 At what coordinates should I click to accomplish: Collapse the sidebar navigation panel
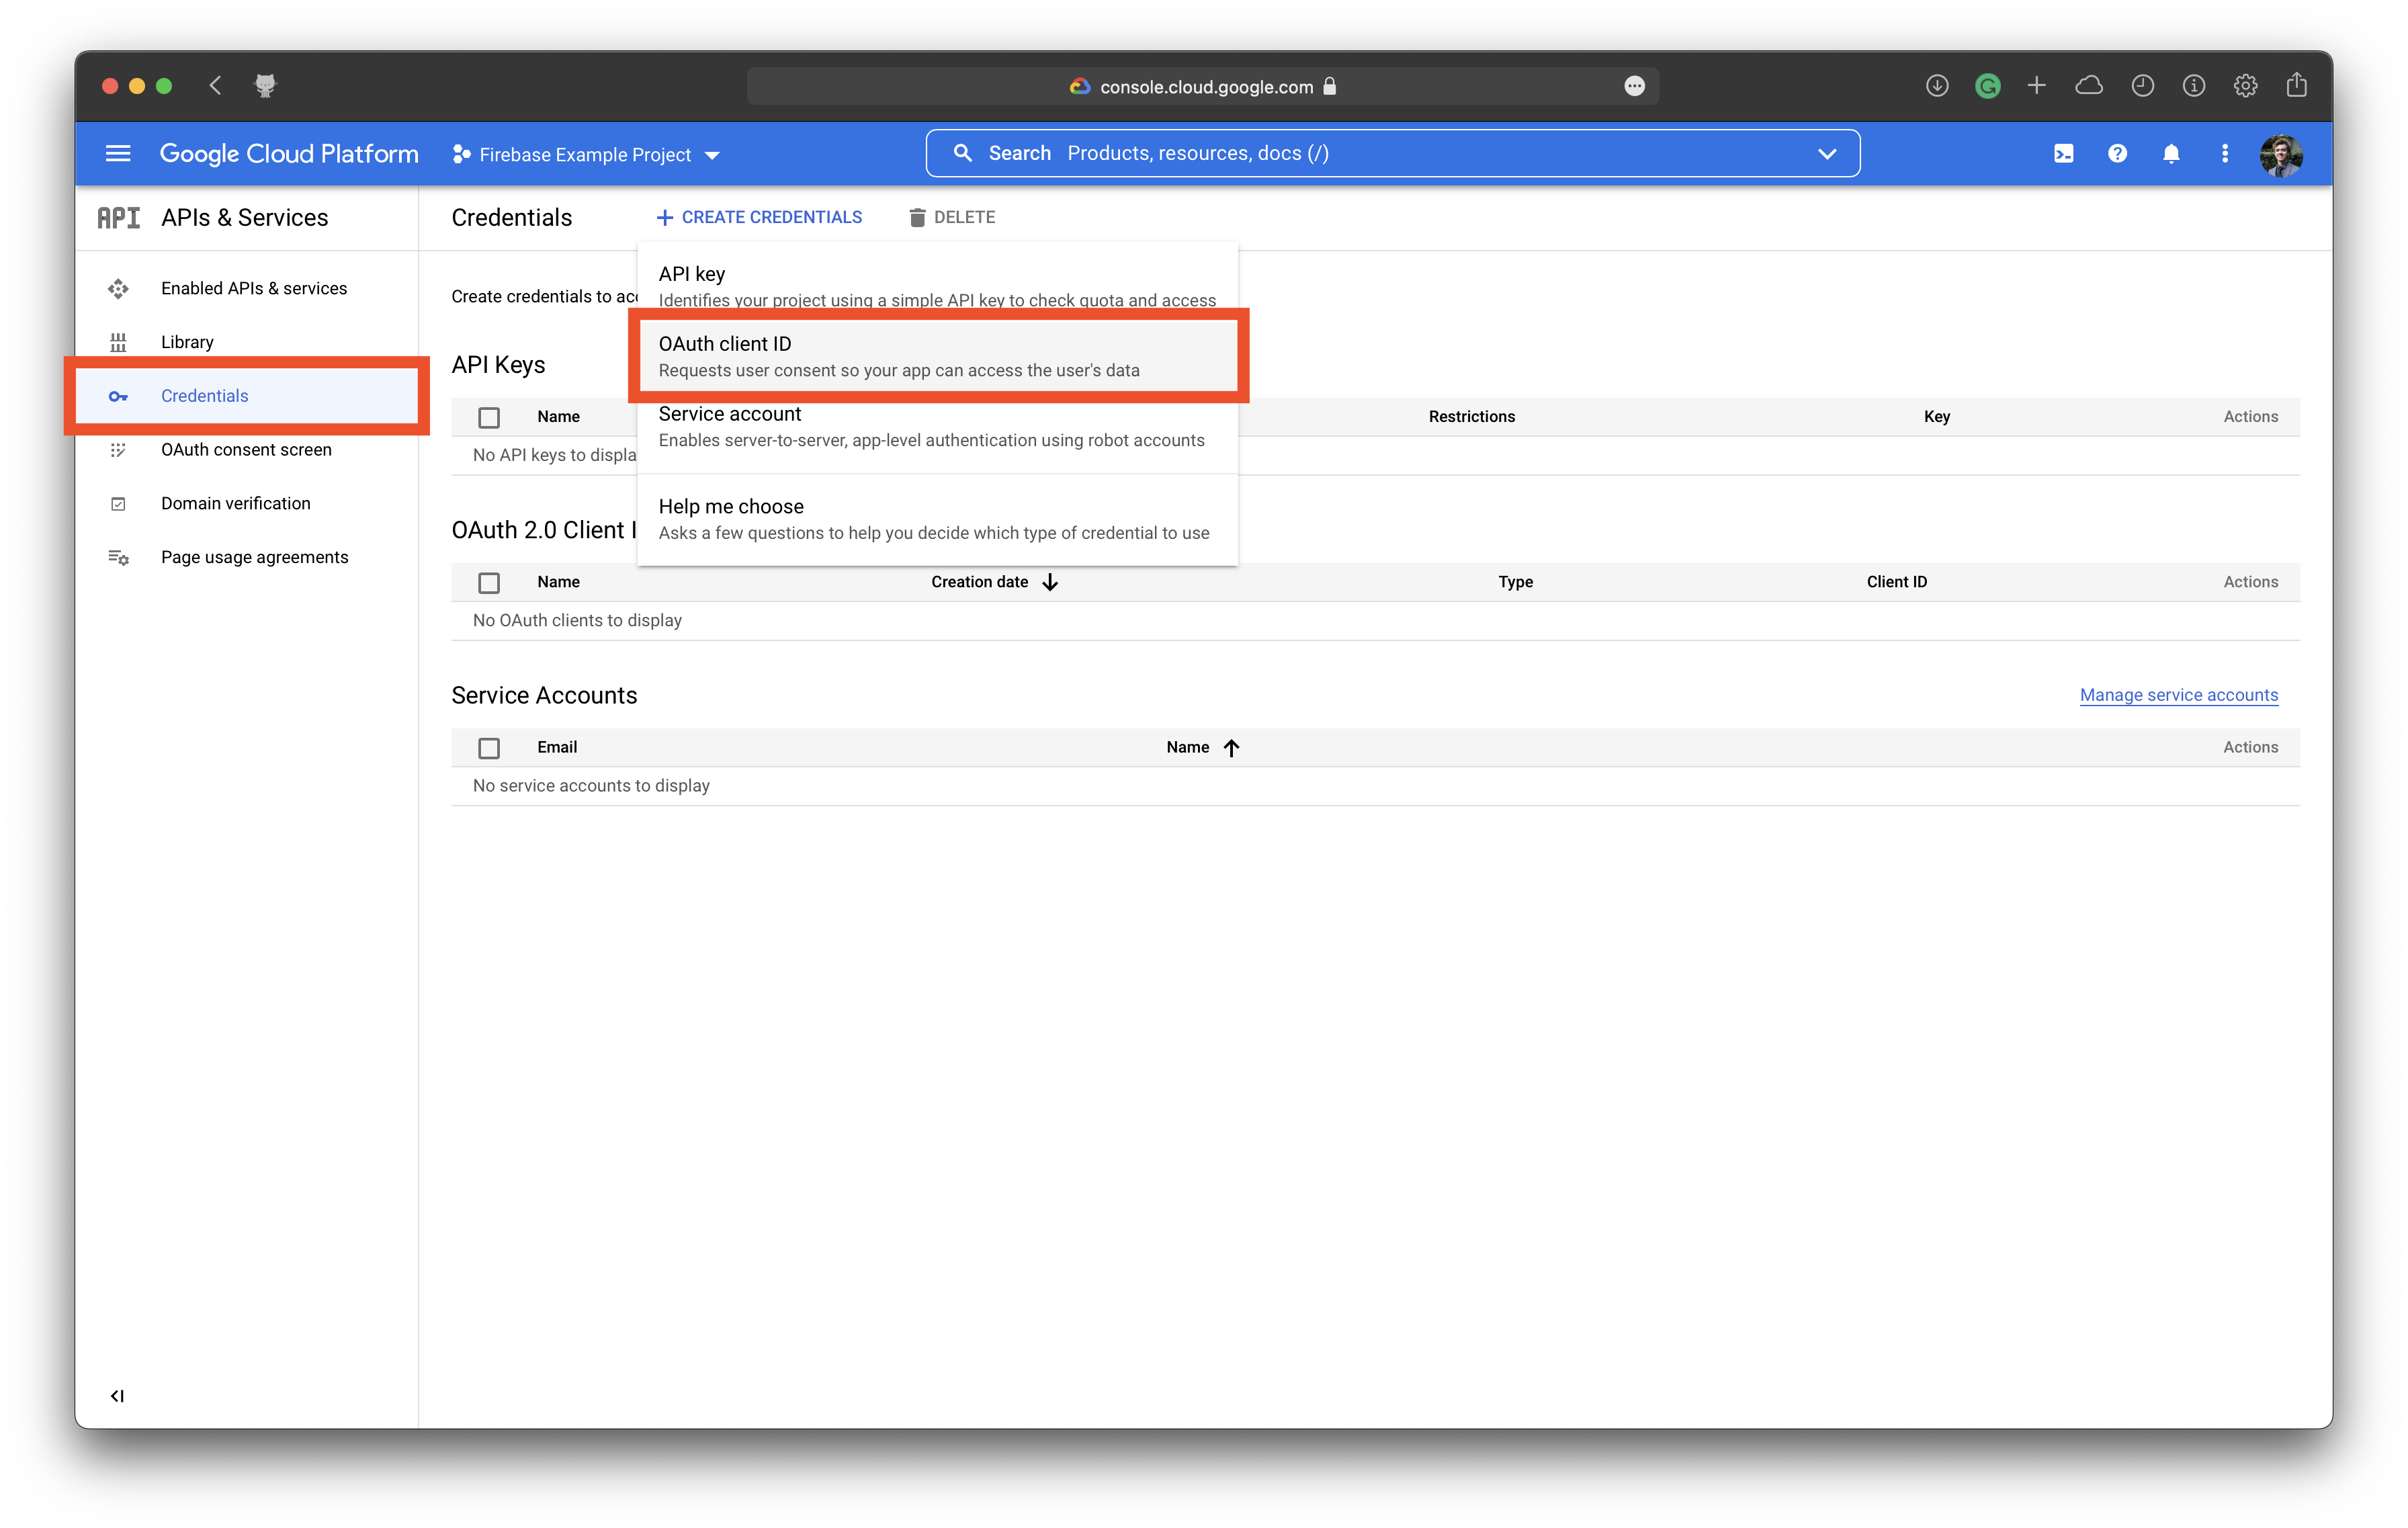coord(117,1396)
